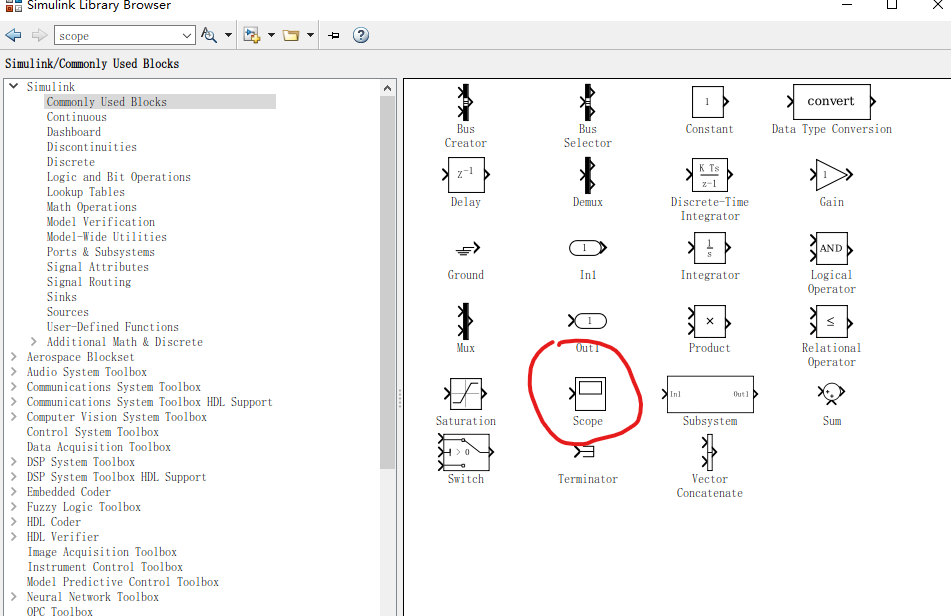Select the Relational Operator block
This screenshot has height=616, width=951.
(831, 321)
